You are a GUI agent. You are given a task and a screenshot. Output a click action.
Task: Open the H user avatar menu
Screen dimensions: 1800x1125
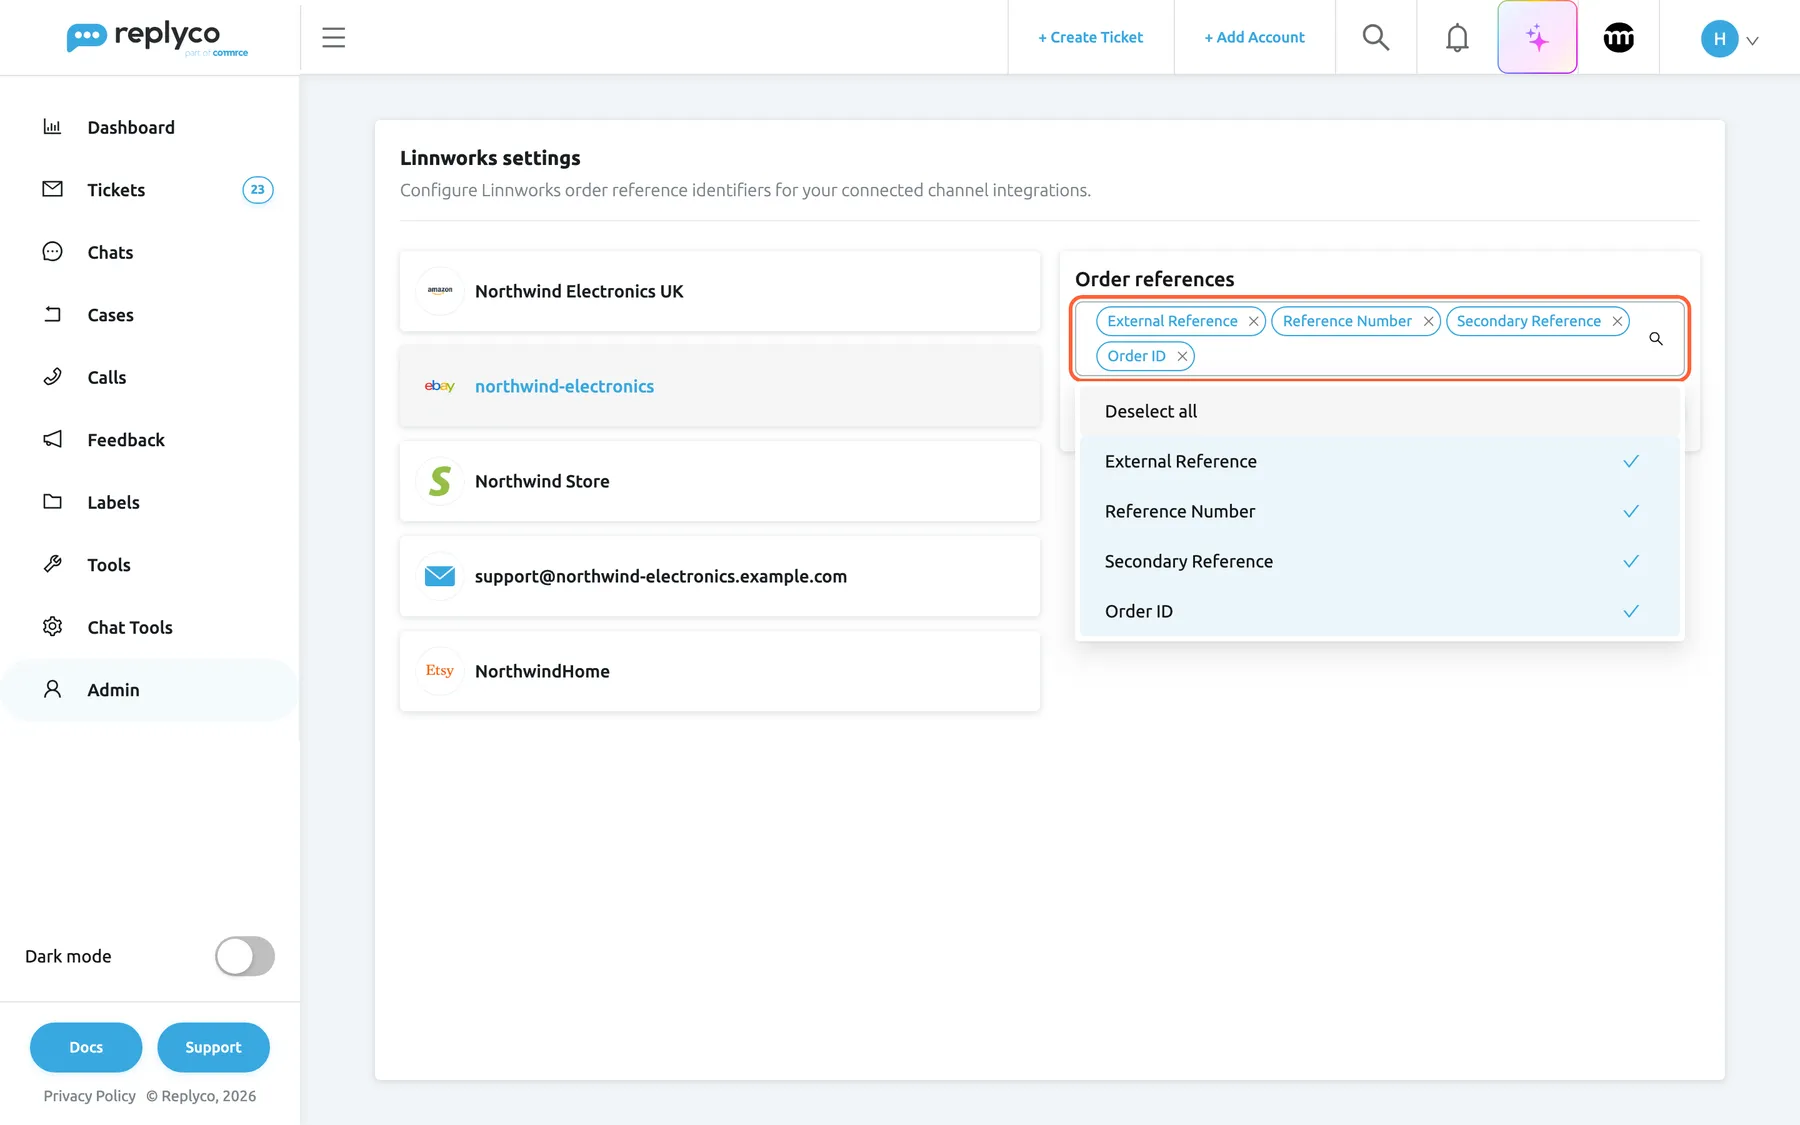click(1729, 39)
